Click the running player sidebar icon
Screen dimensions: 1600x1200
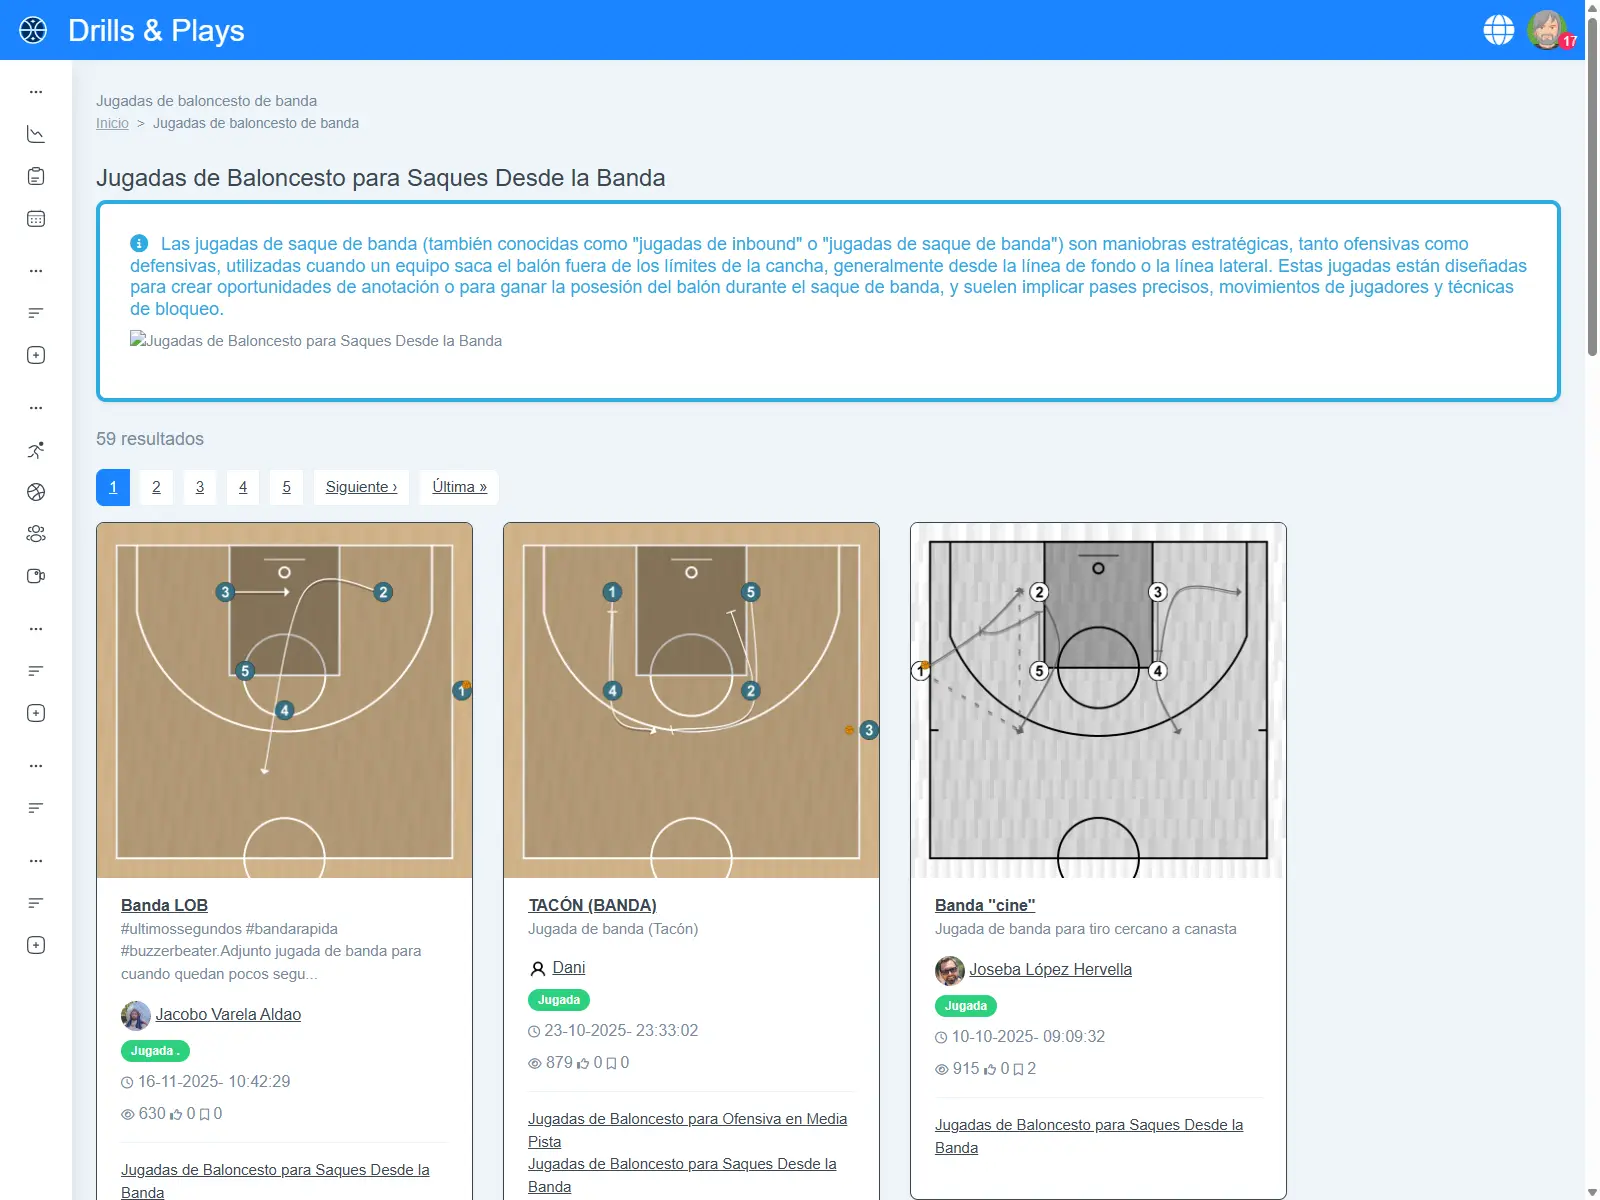pos(36,450)
